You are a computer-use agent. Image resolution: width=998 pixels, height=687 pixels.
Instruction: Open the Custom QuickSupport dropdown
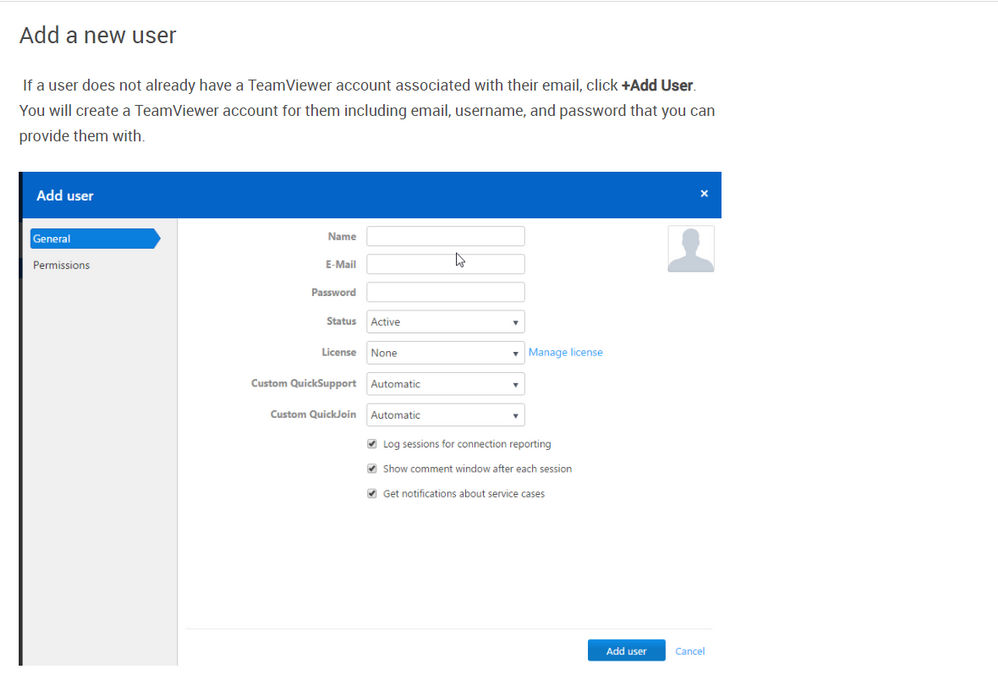(446, 384)
